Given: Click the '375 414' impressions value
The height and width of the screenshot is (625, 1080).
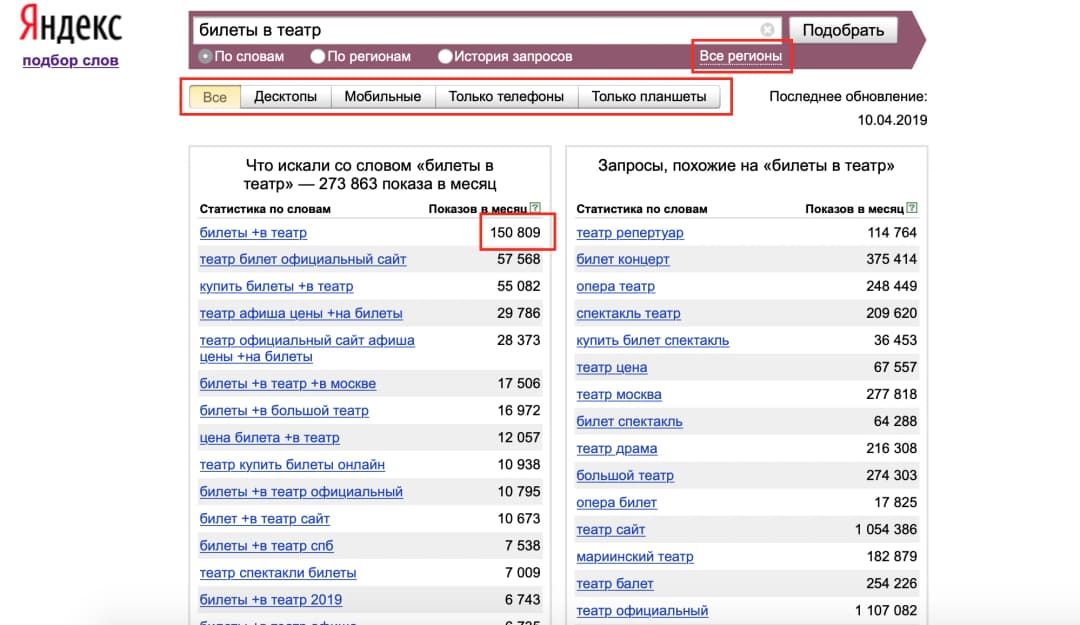Looking at the screenshot, I should click(x=892, y=260).
